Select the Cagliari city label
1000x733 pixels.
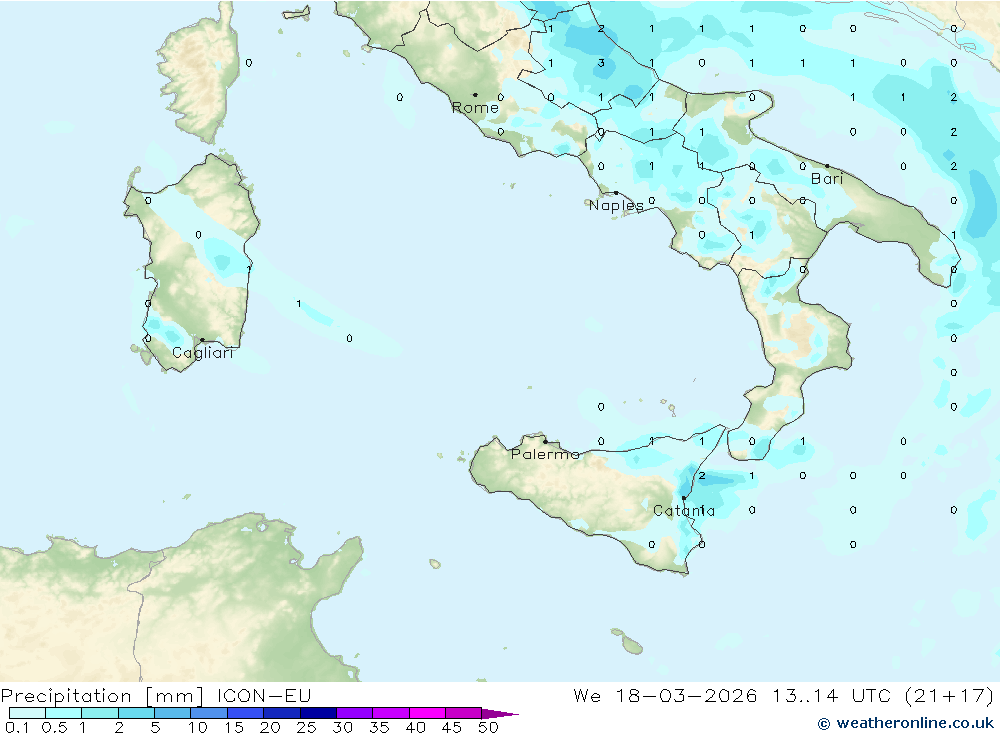pyautogui.click(x=203, y=353)
